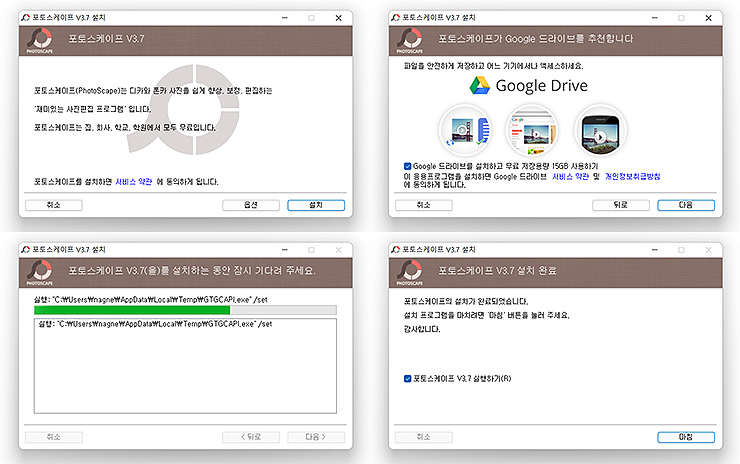This screenshot has height=464, width=740.
Task: Open Google Drive 서비스 약관 link
Action: click(x=571, y=177)
